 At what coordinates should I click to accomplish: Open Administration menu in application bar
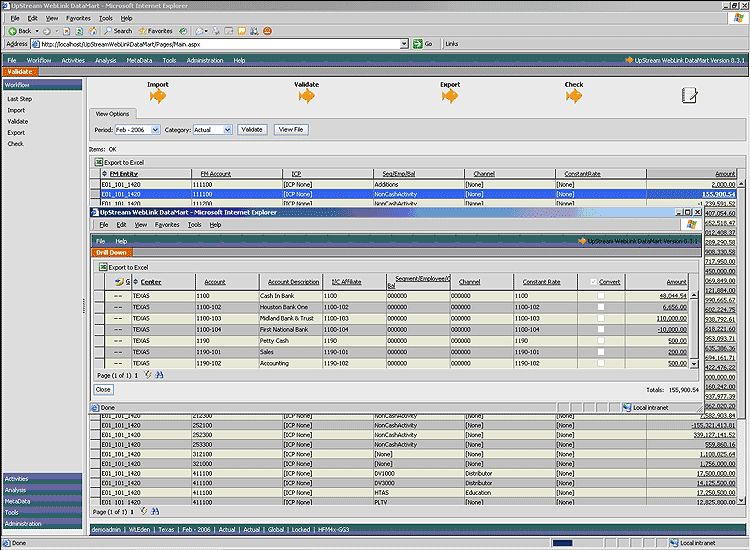click(205, 60)
